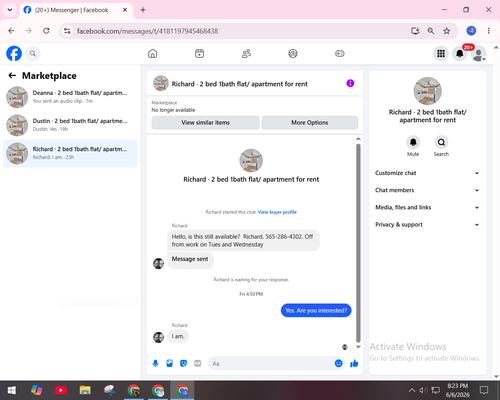Click the site information icon in address bar
The height and width of the screenshot is (400, 500).
click(x=67, y=31)
